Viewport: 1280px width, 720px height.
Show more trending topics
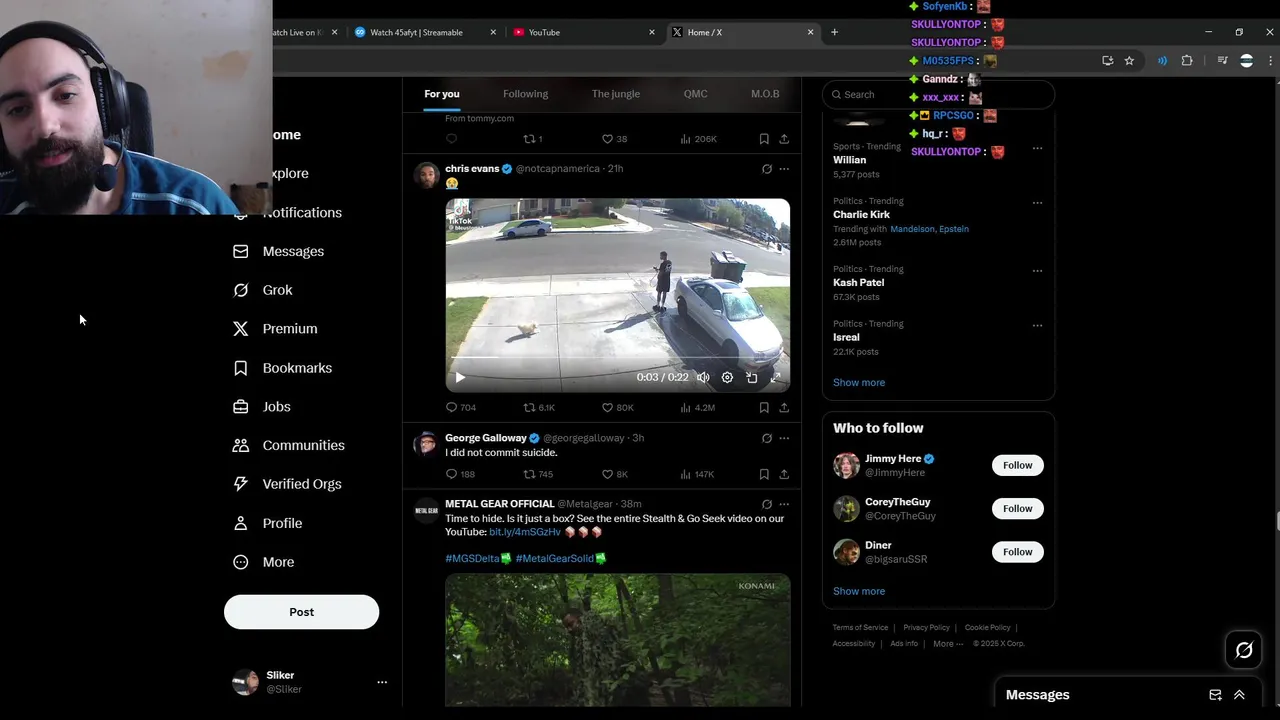tap(859, 382)
